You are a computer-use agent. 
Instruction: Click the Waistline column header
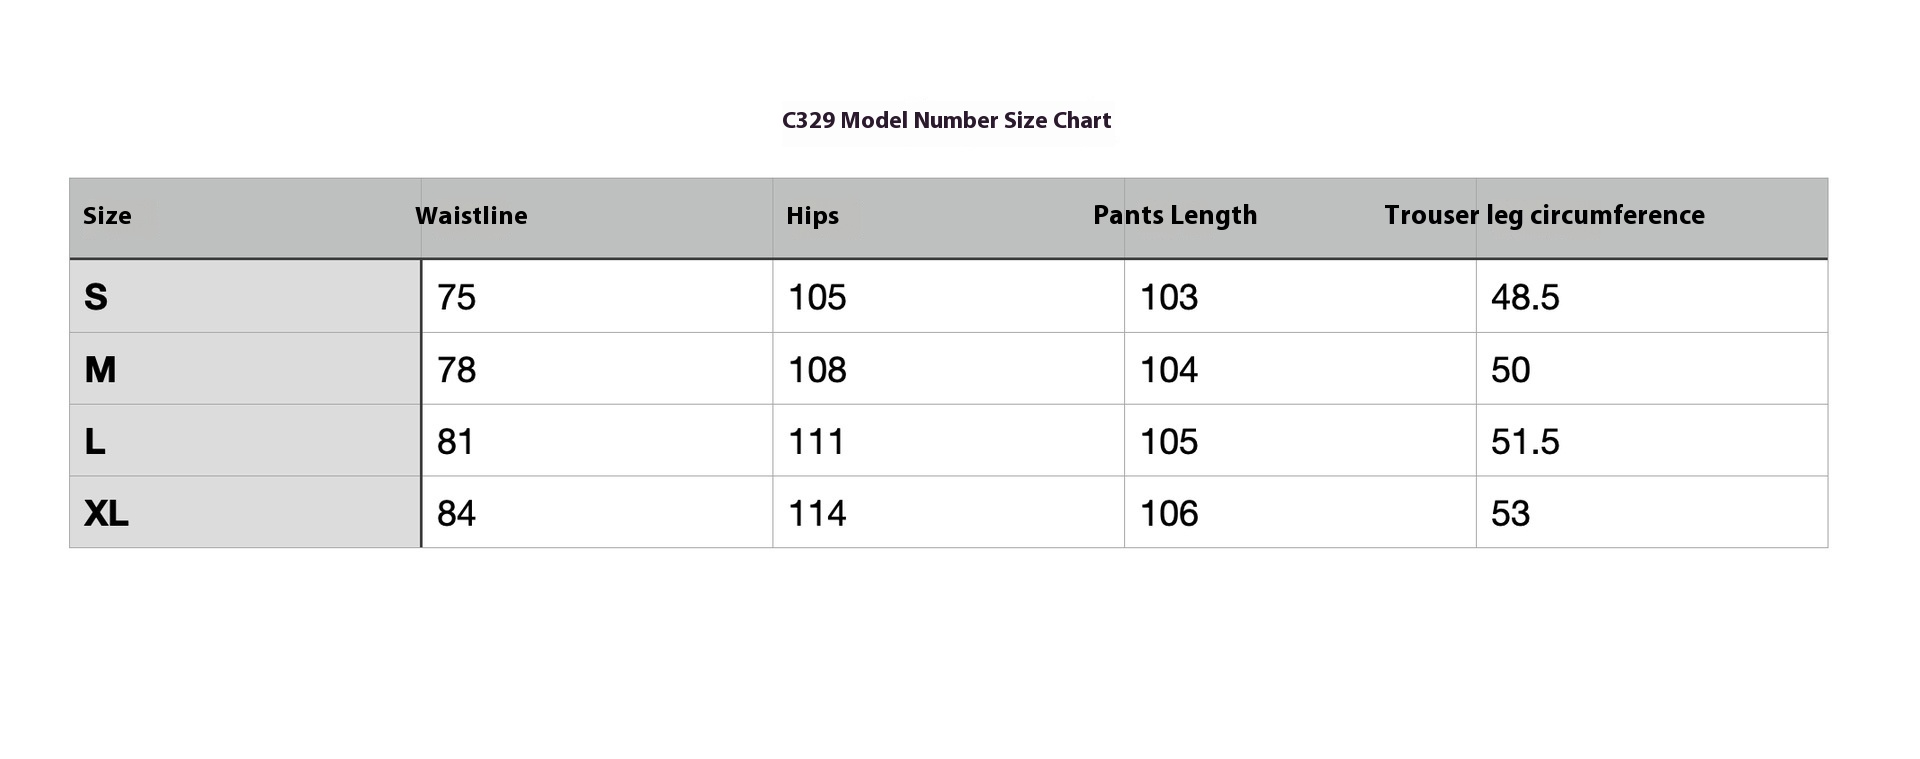coord(471,216)
